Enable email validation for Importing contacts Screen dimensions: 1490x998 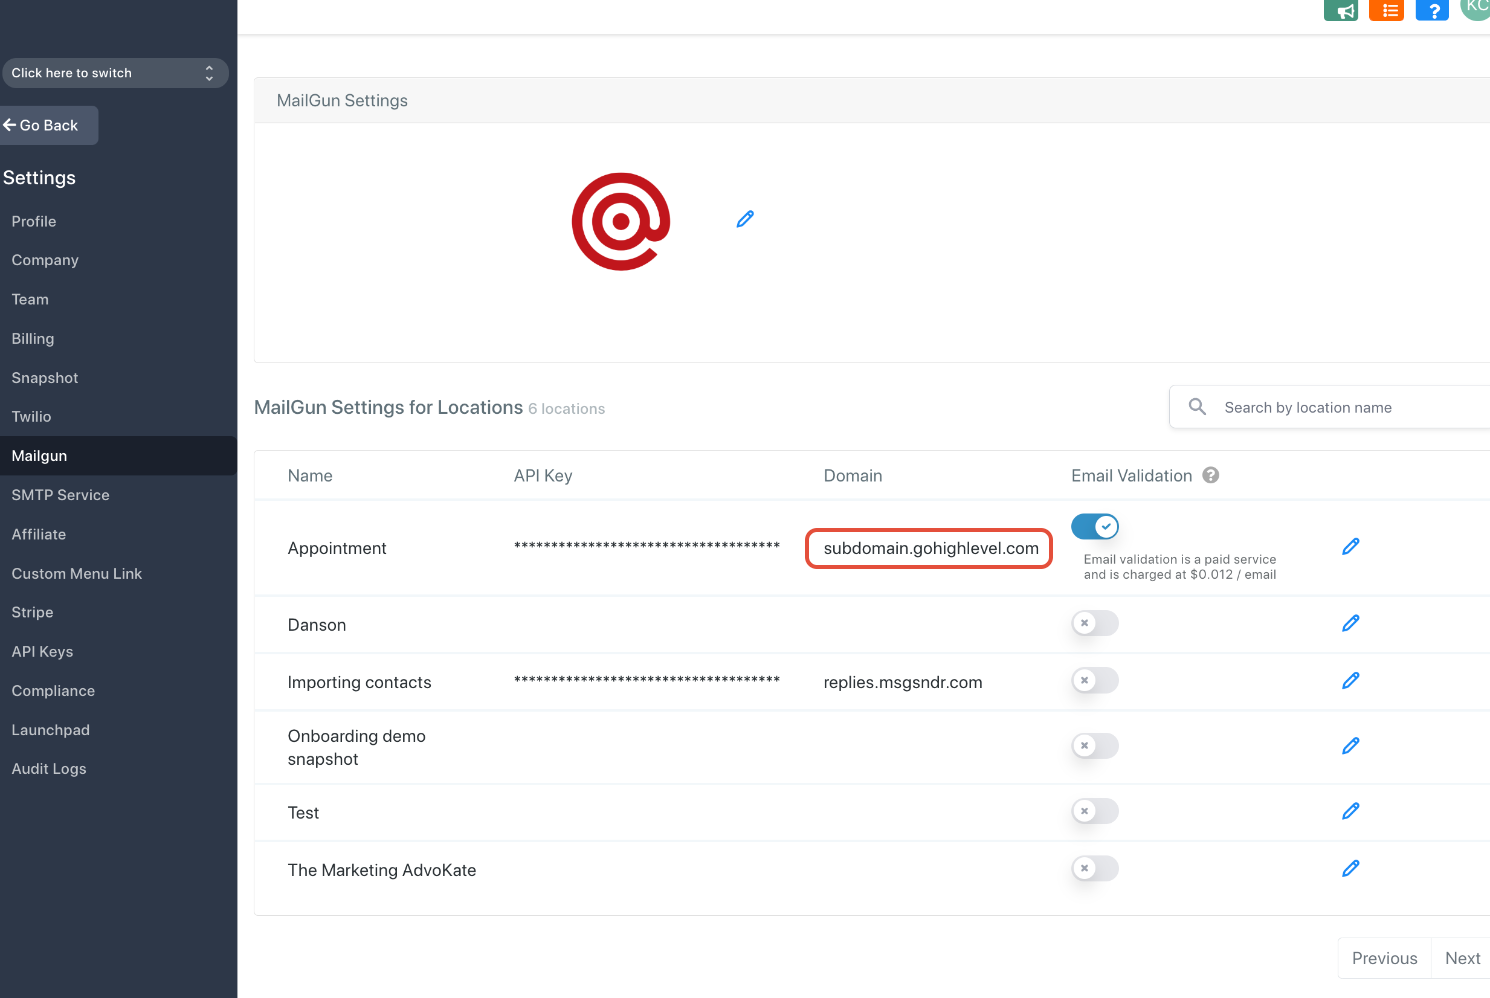1094,680
